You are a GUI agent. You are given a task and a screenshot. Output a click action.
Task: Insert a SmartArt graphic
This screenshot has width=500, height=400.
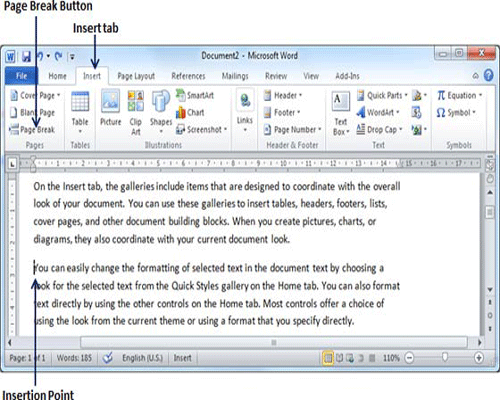point(195,95)
